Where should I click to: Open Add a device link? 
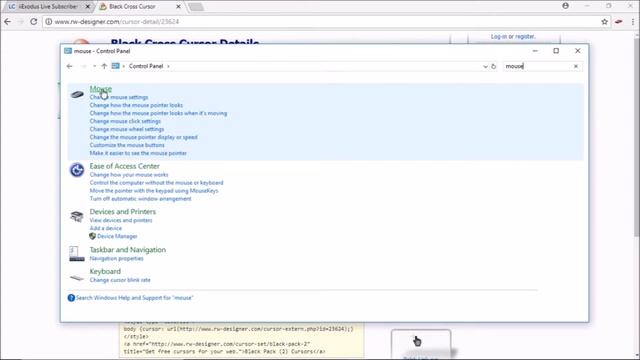(x=106, y=228)
